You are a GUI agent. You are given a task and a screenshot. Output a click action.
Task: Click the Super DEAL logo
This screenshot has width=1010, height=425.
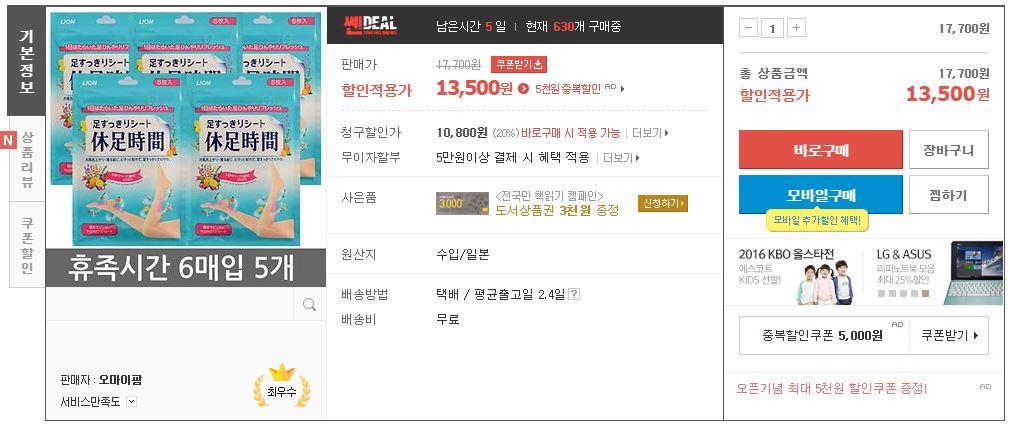371,26
